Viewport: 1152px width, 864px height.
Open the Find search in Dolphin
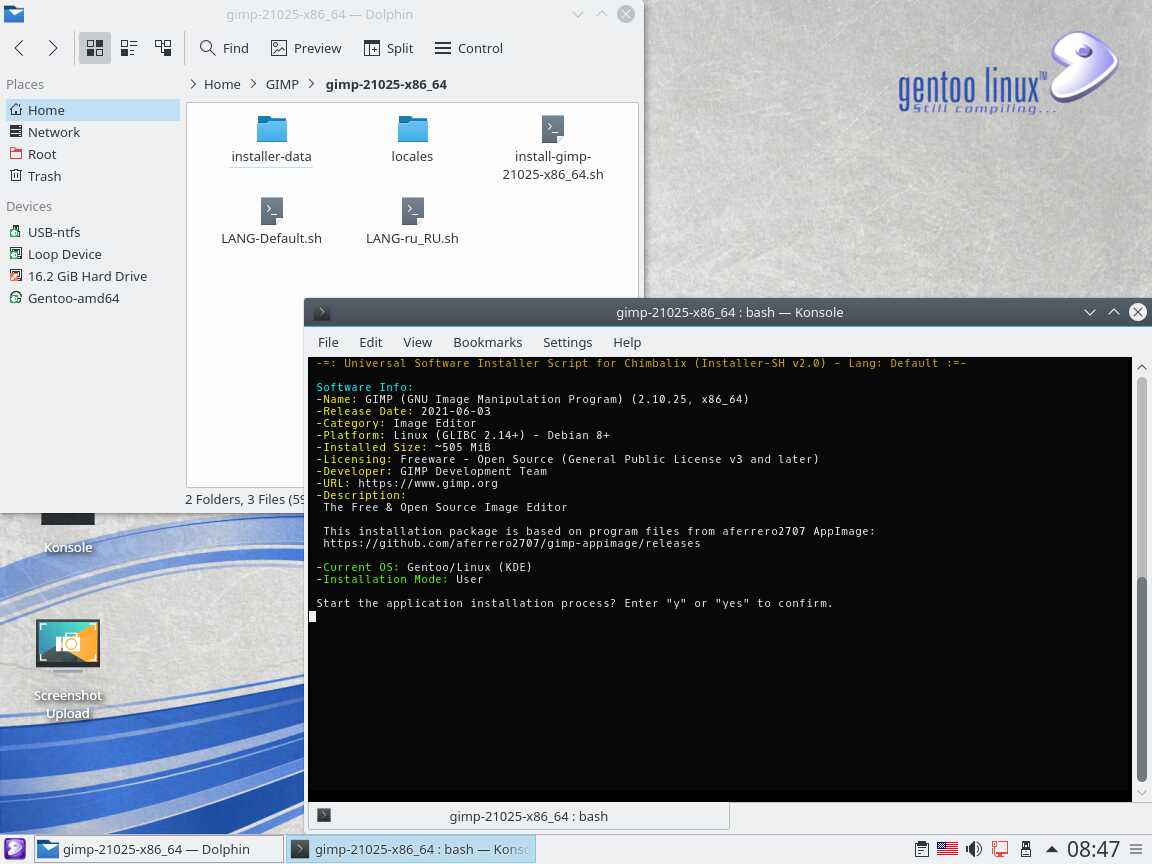tap(224, 48)
